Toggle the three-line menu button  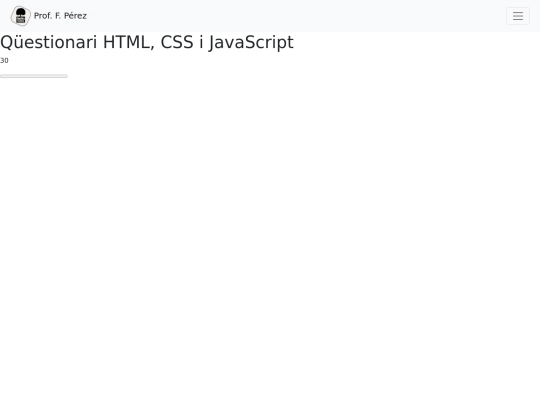point(518,16)
